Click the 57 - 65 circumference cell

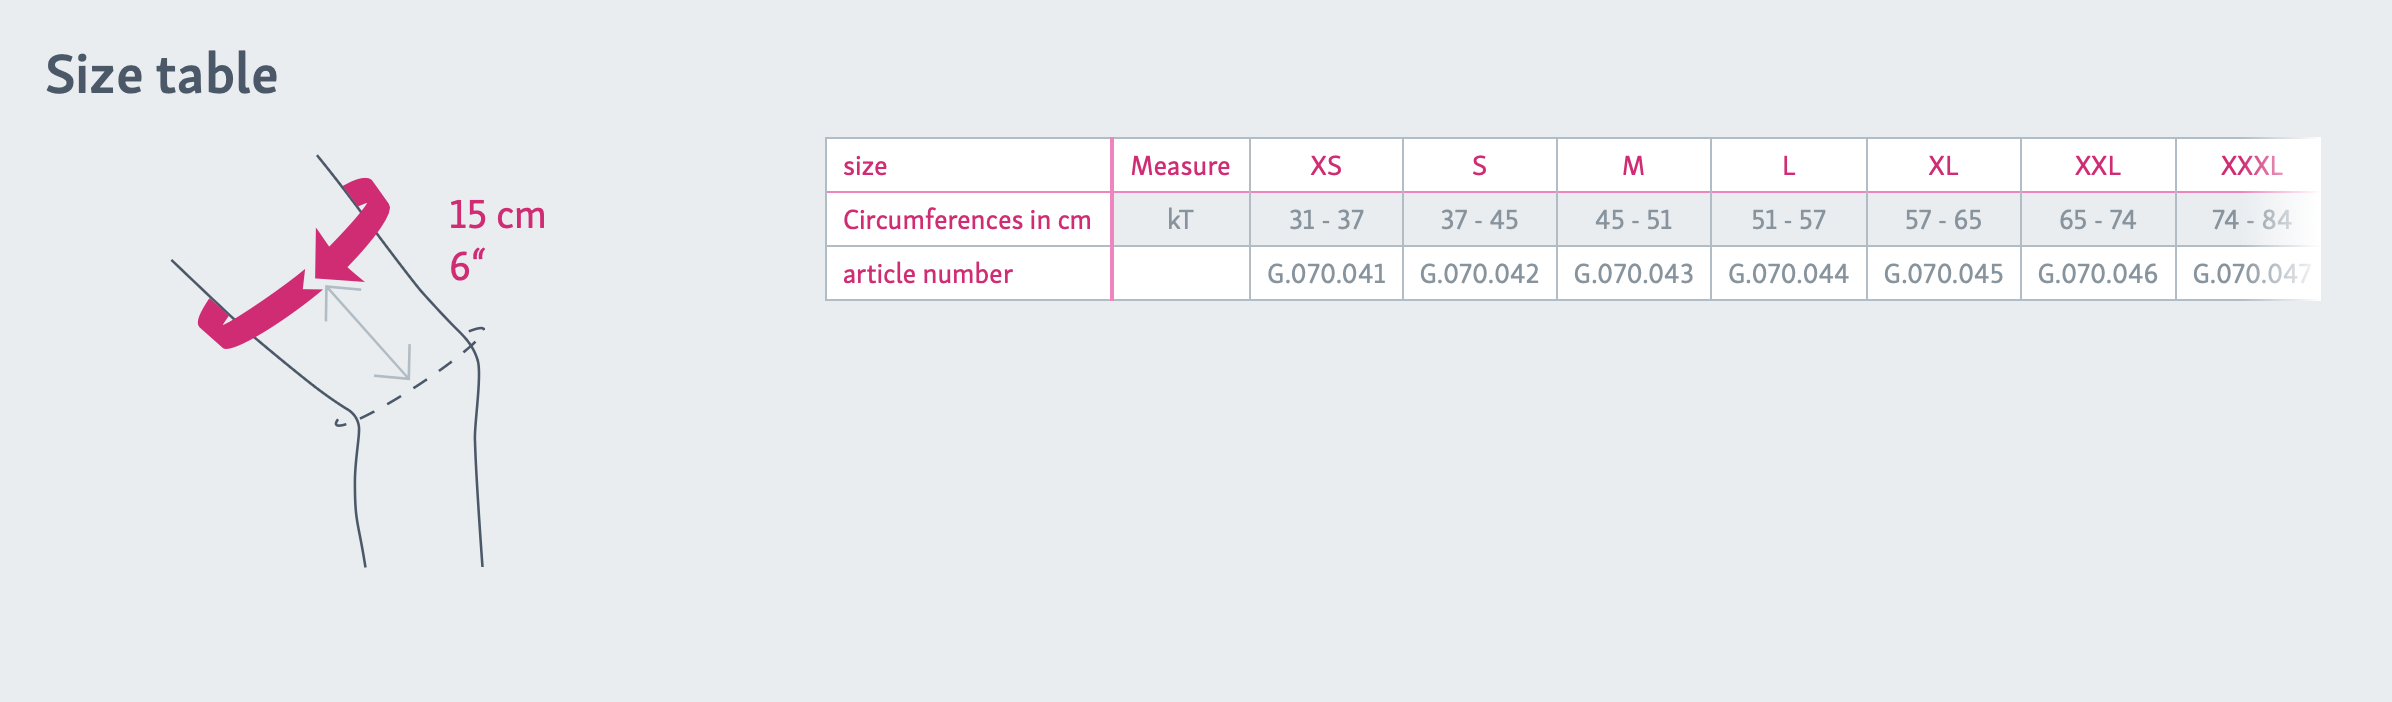[x=1943, y=220]
